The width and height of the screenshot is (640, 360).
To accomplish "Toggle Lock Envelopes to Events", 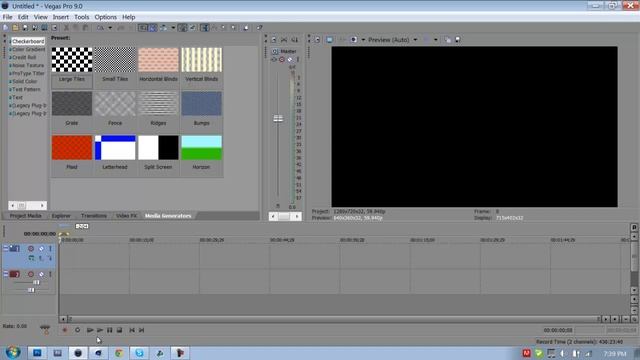I will click(x=182, y=28).
